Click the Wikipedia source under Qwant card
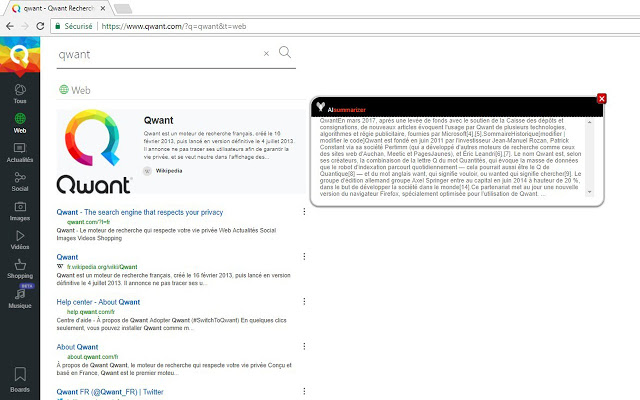 coord(162,171)
